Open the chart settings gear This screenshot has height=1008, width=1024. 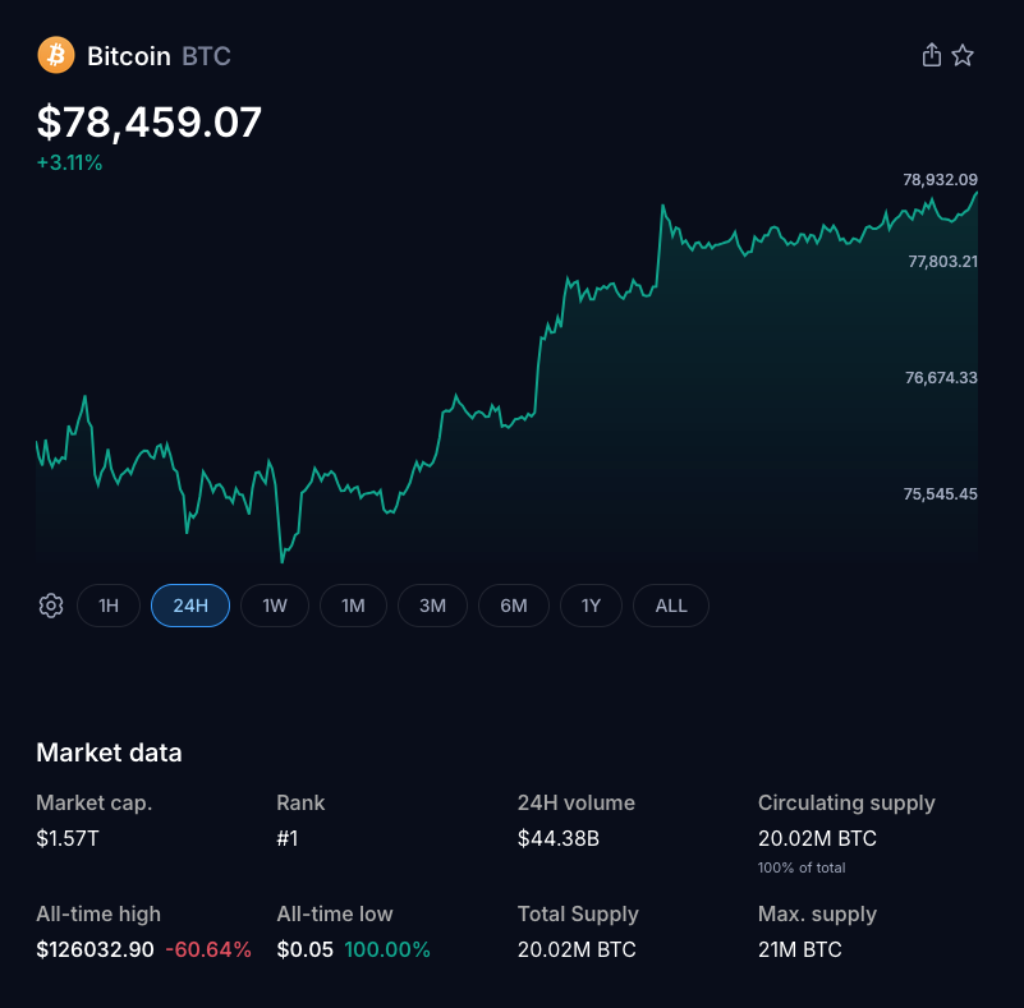50,605
